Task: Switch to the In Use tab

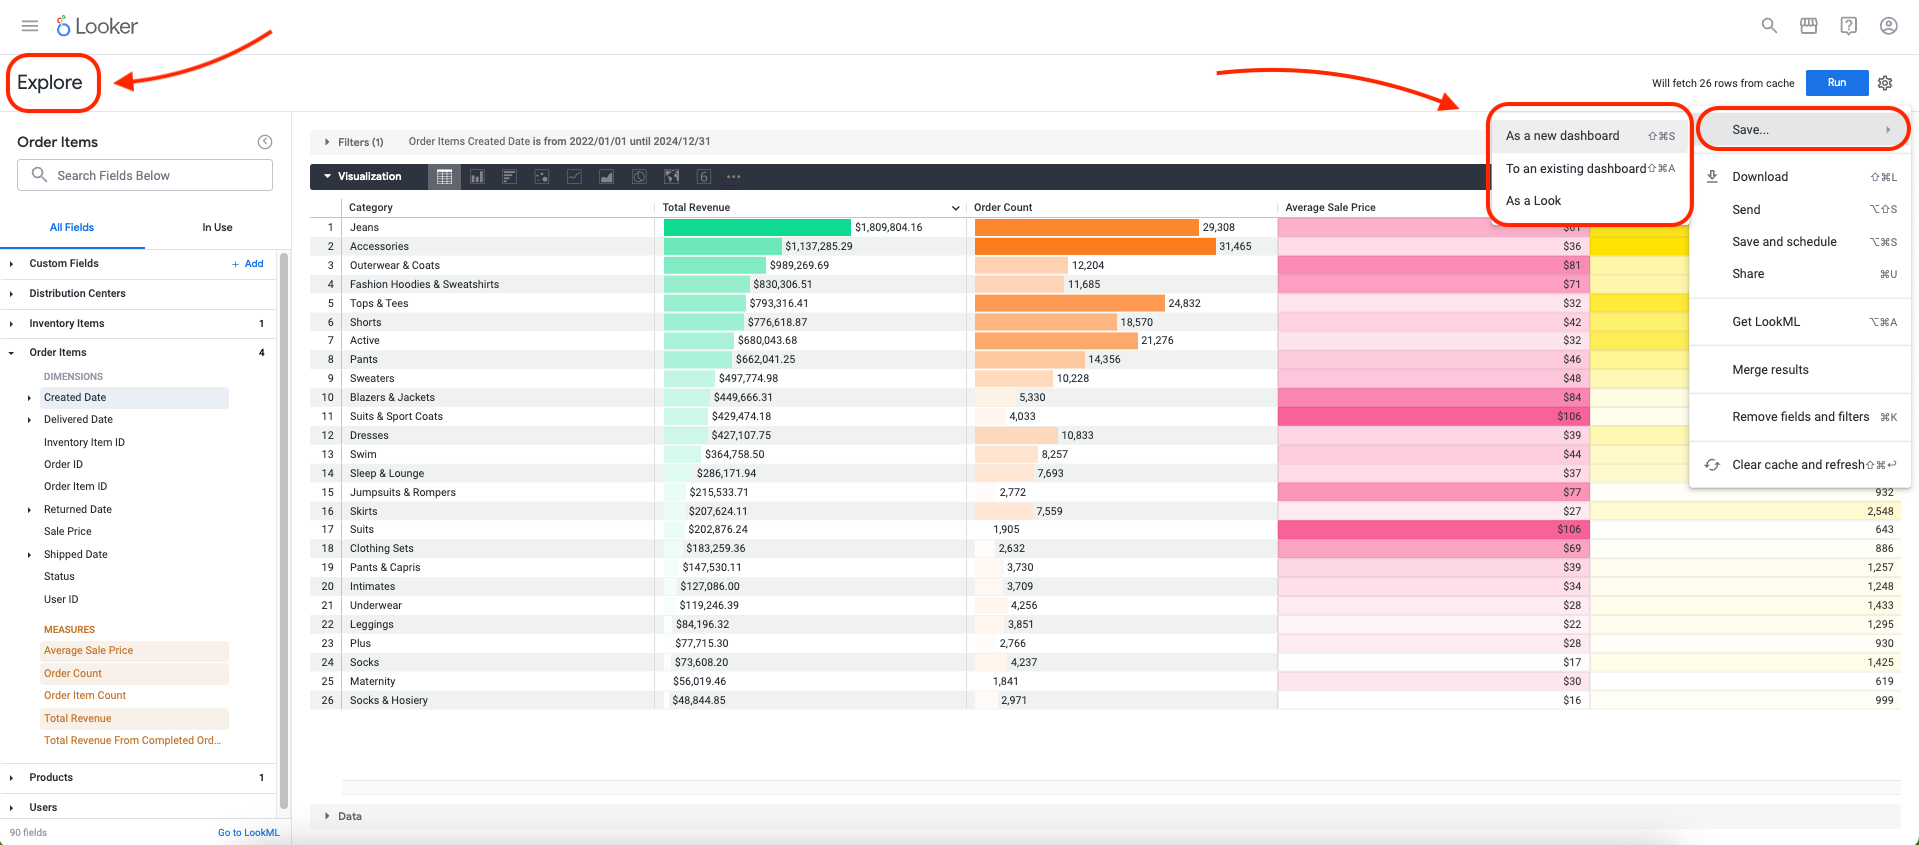Action: (x=217, y=227)
